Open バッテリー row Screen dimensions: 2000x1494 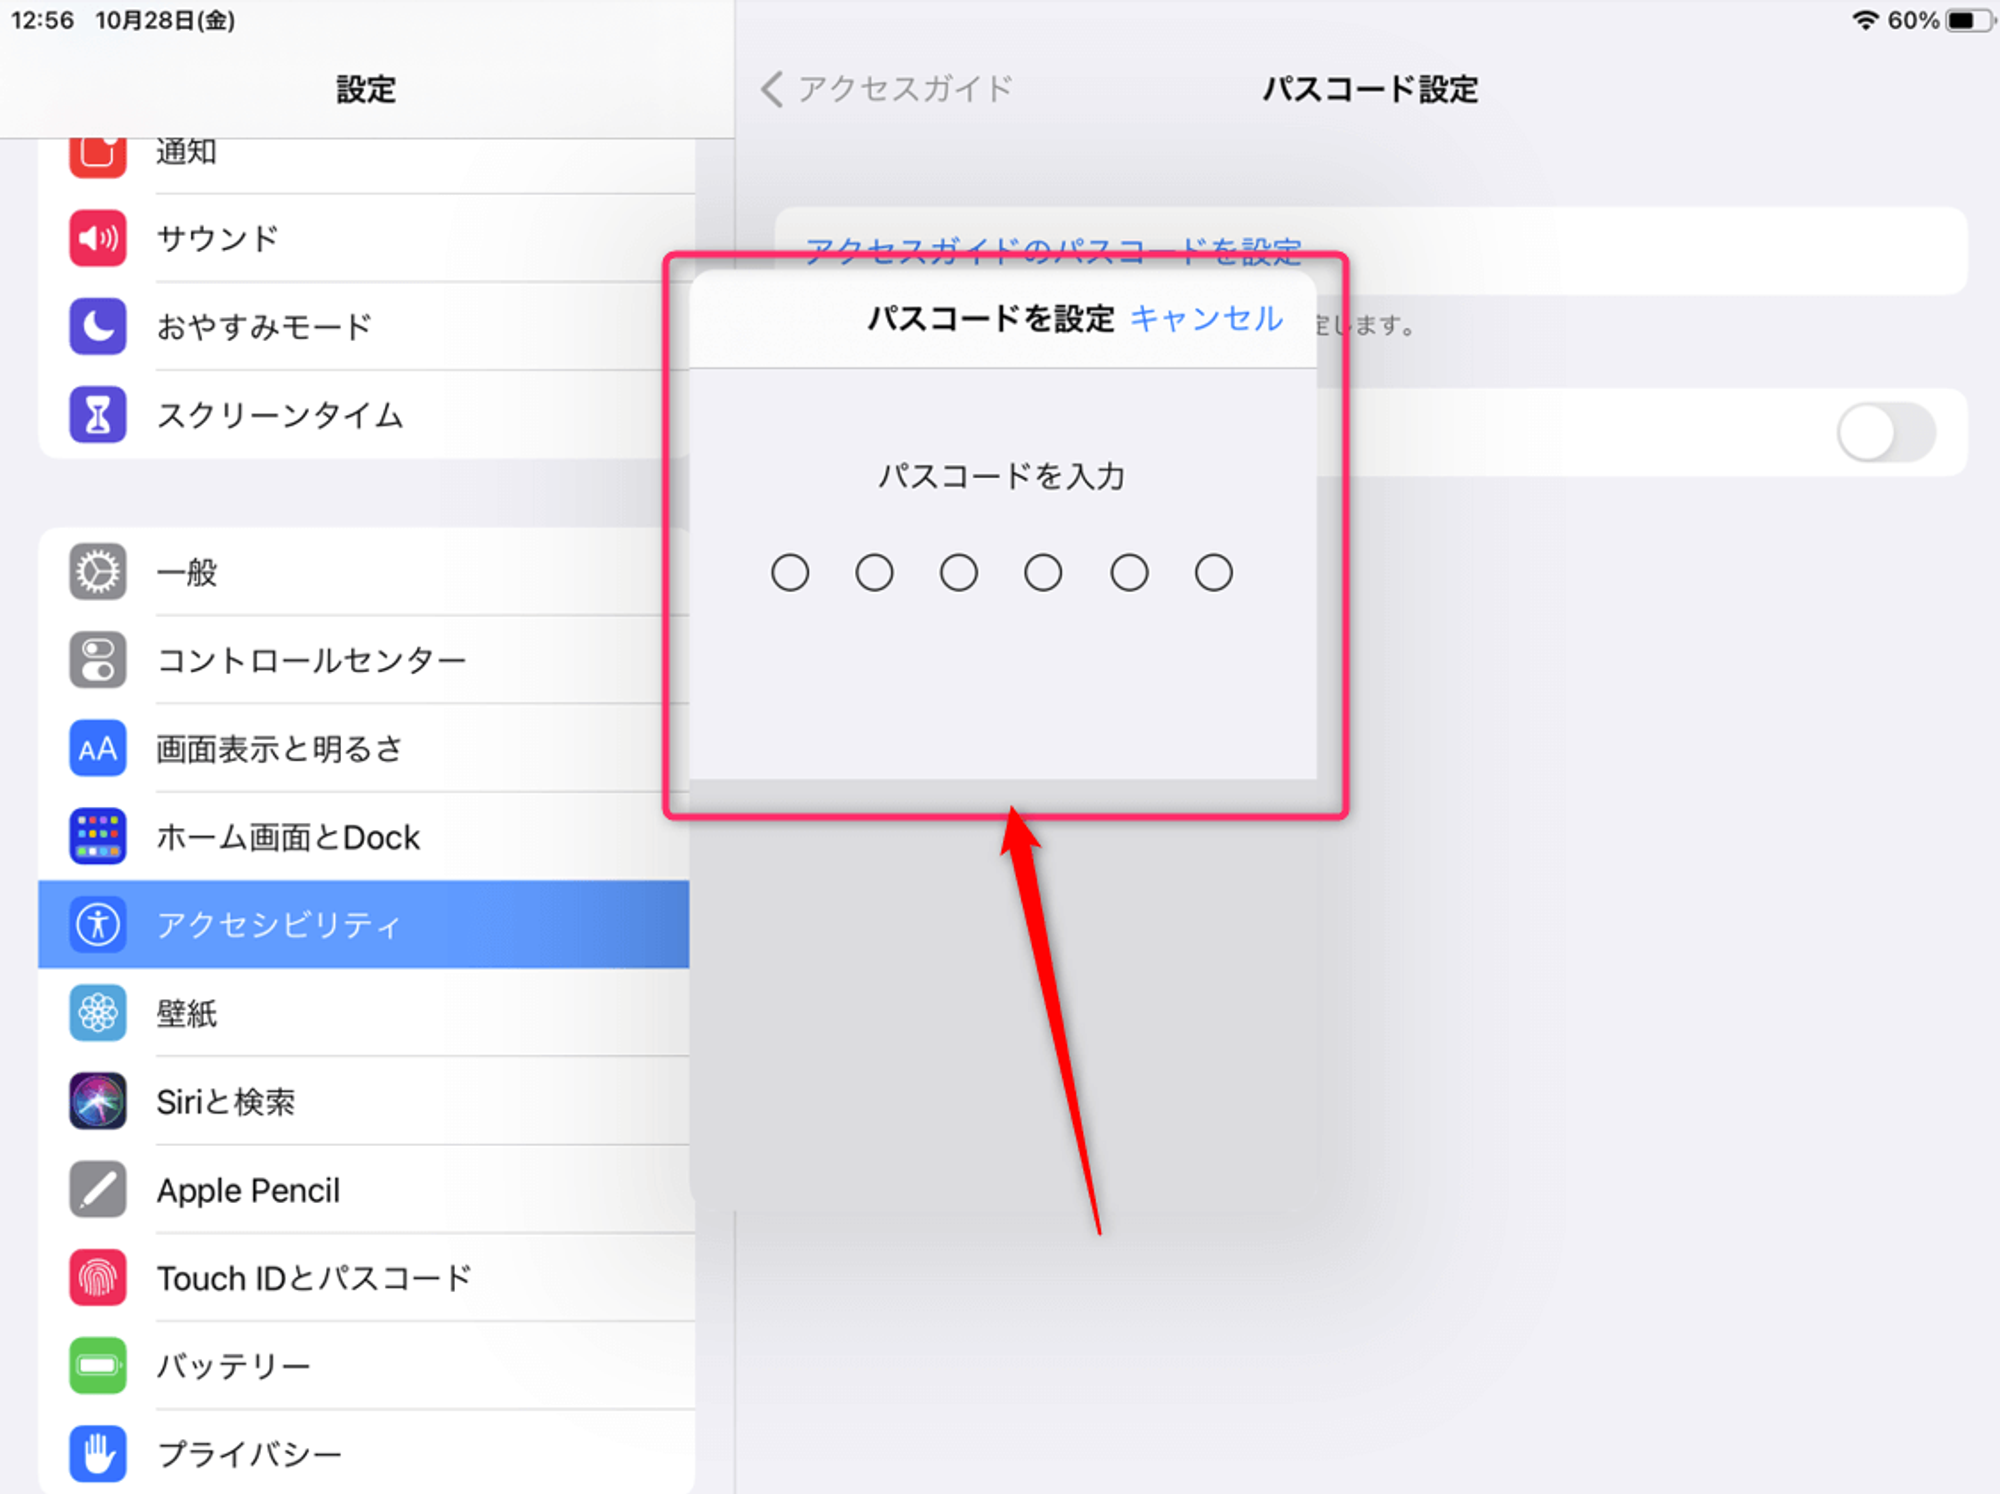(364, 1365)
